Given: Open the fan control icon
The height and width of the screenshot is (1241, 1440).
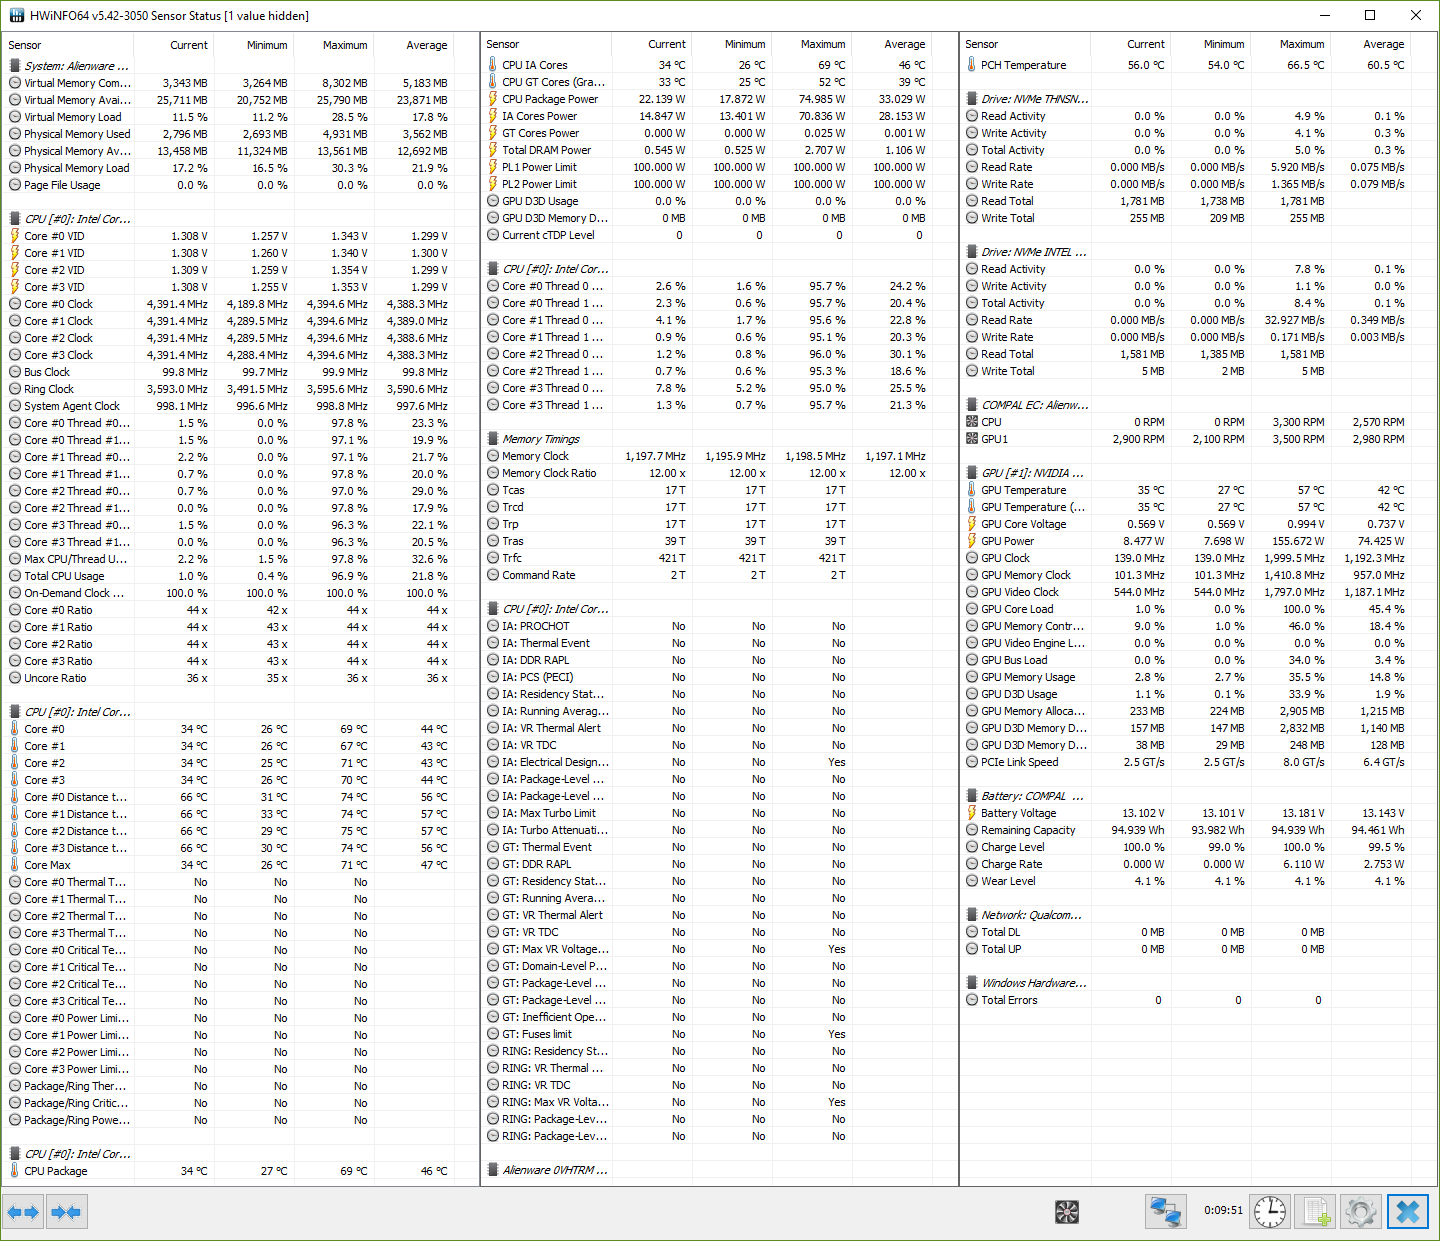Looking at the screenshot, I should tap(1067, 1212).
